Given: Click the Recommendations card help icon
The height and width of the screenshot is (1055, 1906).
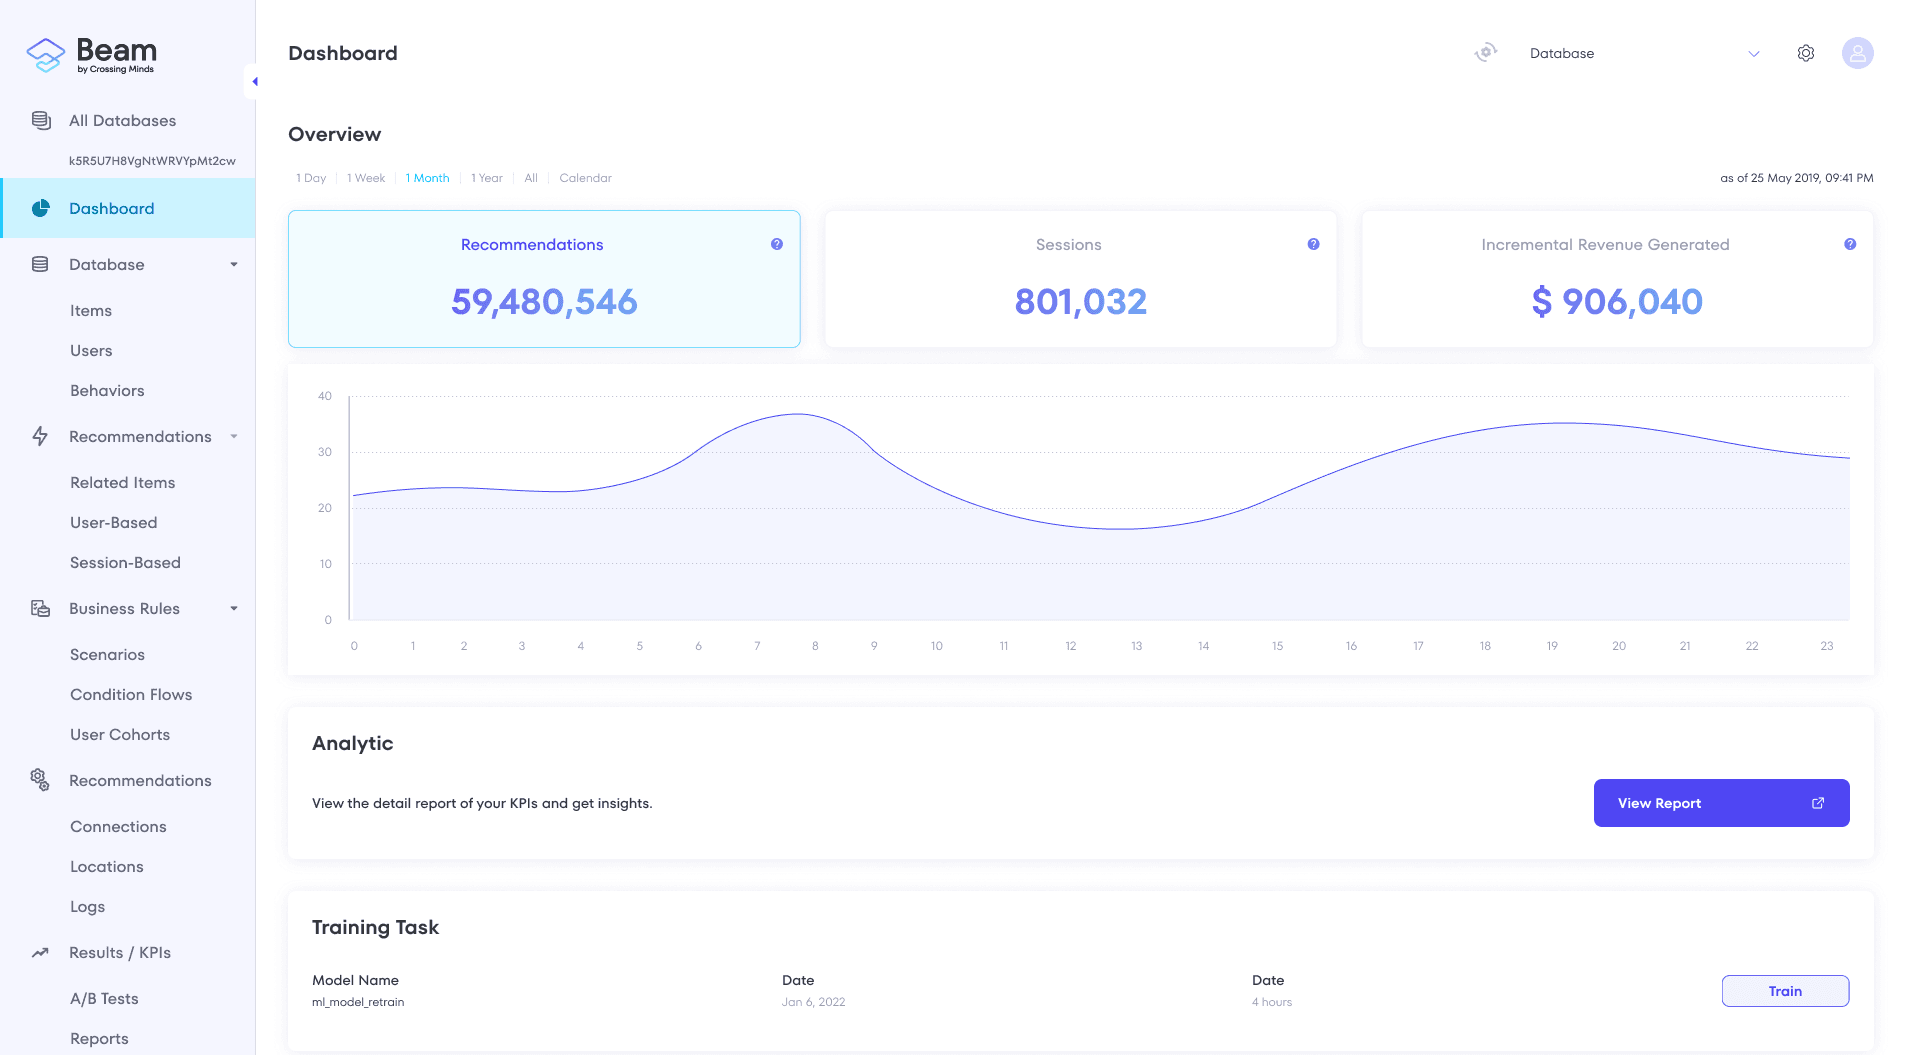Looking at the screenshot, I should click(x=776, y=244).
